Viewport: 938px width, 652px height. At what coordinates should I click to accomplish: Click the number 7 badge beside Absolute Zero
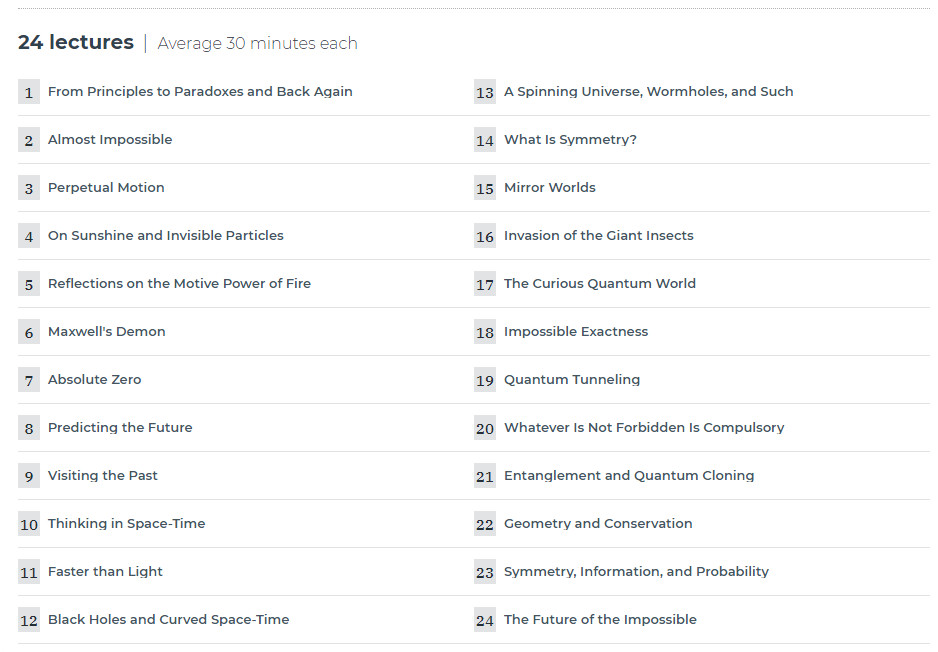29,380
